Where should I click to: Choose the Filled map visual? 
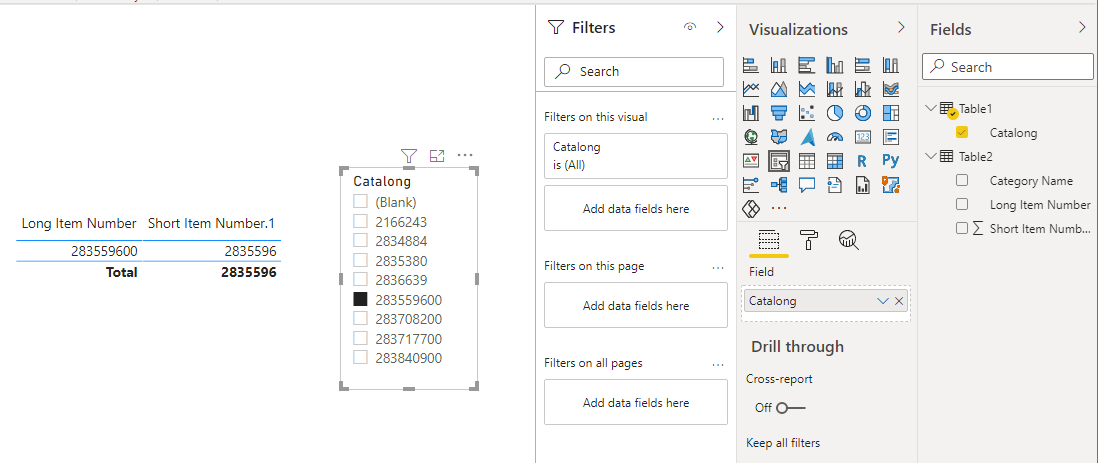point(779,137)
